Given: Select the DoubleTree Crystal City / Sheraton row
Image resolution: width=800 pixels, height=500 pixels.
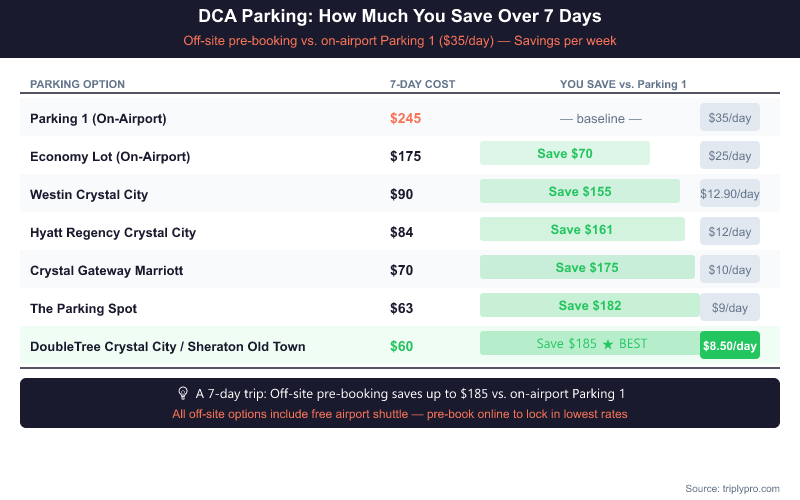Looking at the screenshot, I should [x=168, y=346].
